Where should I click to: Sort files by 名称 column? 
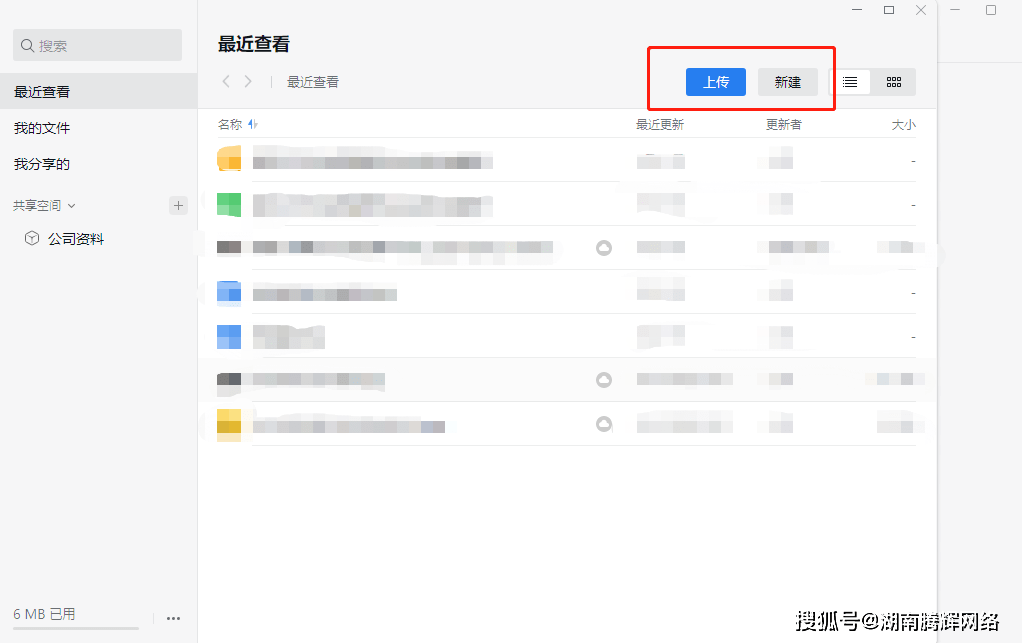[231, 125]
